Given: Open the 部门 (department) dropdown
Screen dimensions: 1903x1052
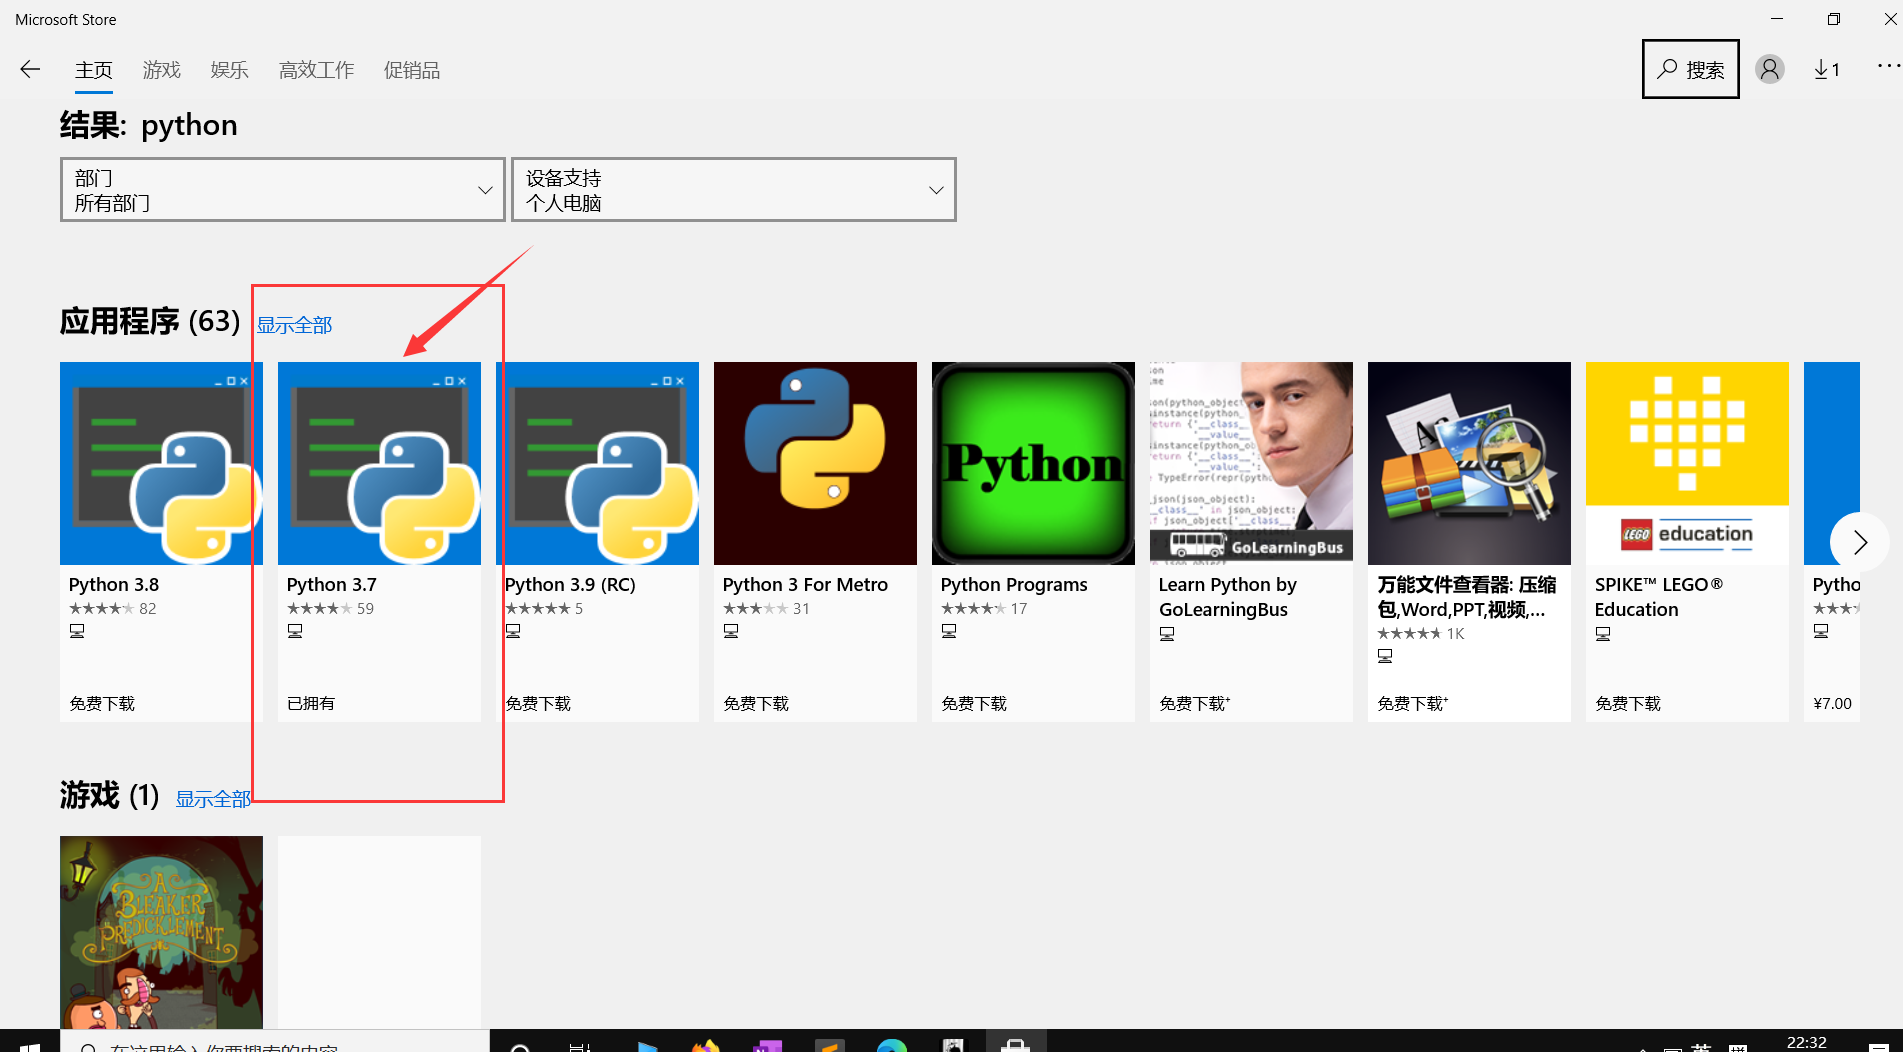Looking at the screenshot, I should (283, 189).
